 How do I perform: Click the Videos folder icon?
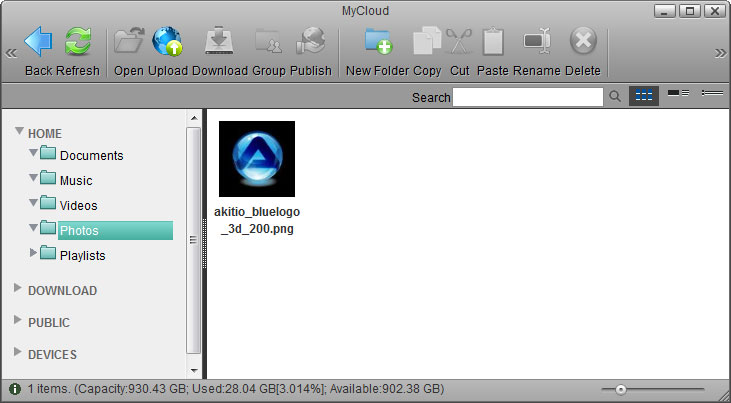(48, 203)
